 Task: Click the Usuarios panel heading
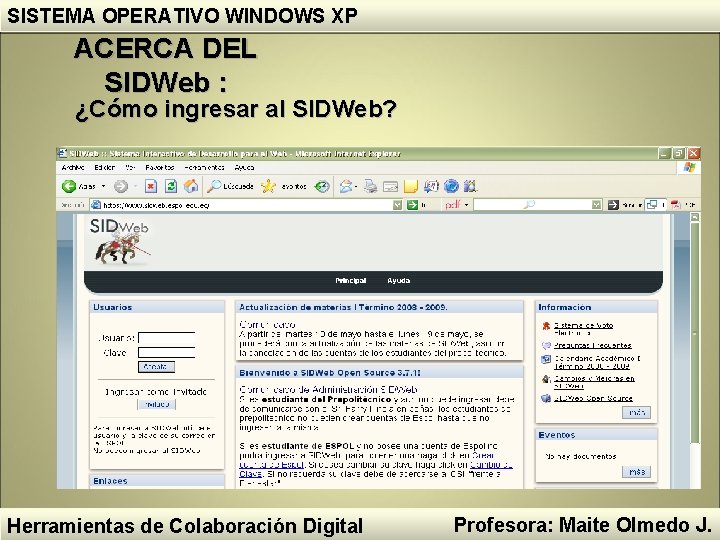click(112, 307)
